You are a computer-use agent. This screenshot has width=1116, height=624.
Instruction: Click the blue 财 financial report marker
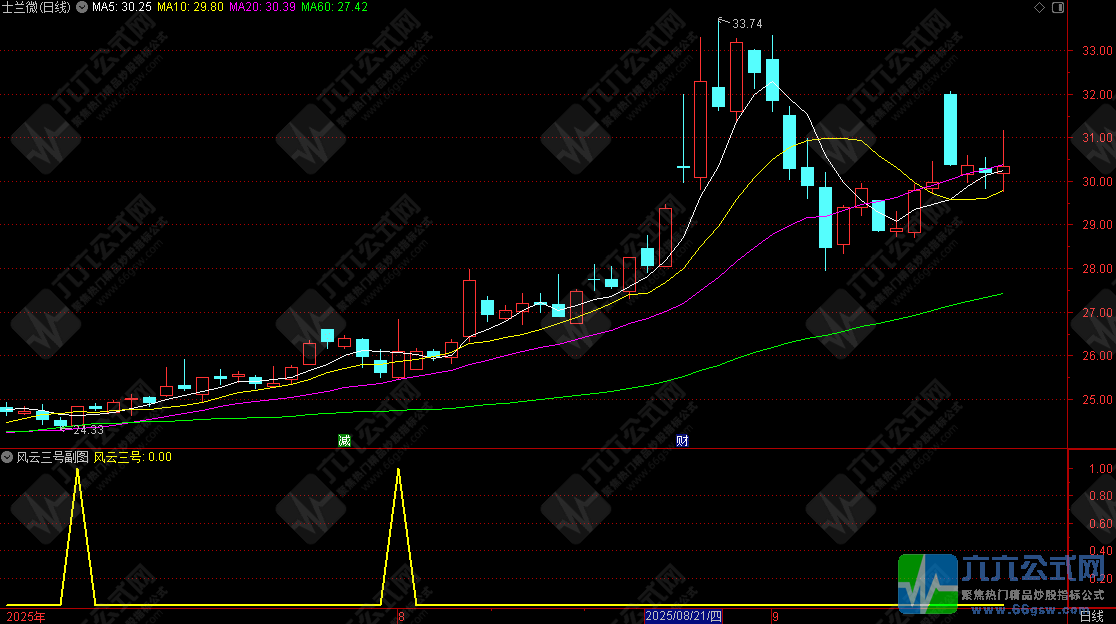(x=682, y=441)
